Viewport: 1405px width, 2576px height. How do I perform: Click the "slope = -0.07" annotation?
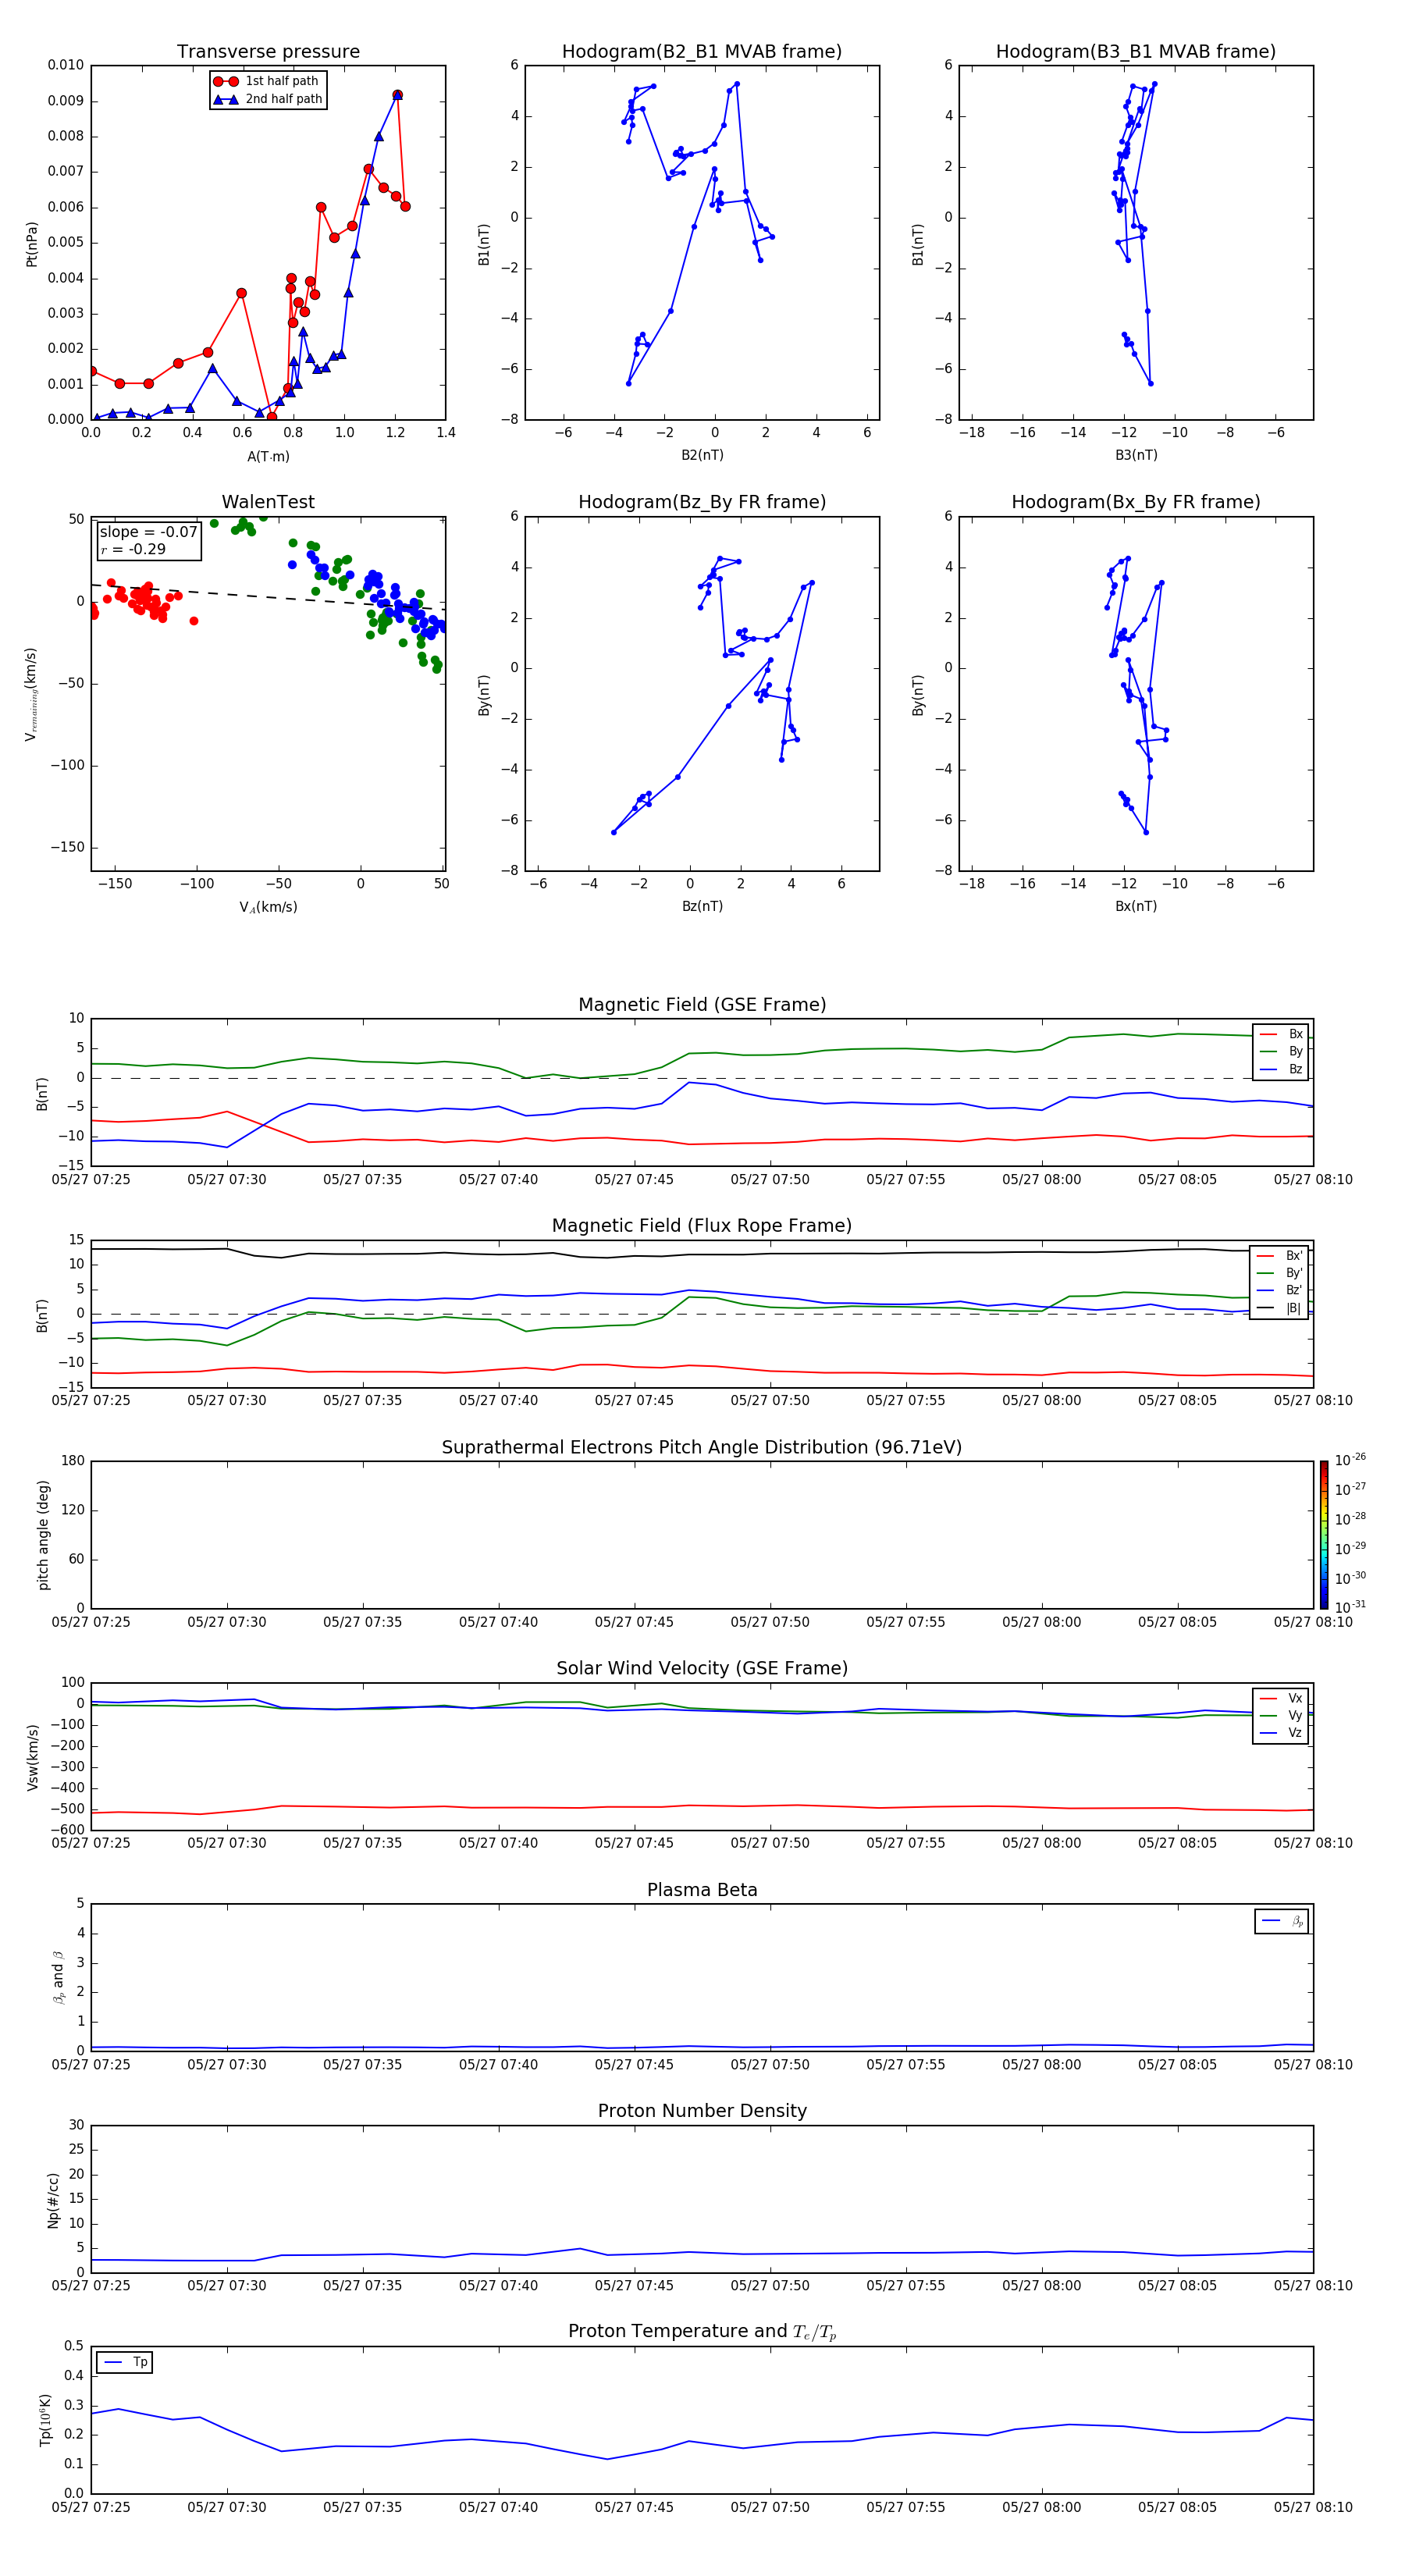coord(148,532)
